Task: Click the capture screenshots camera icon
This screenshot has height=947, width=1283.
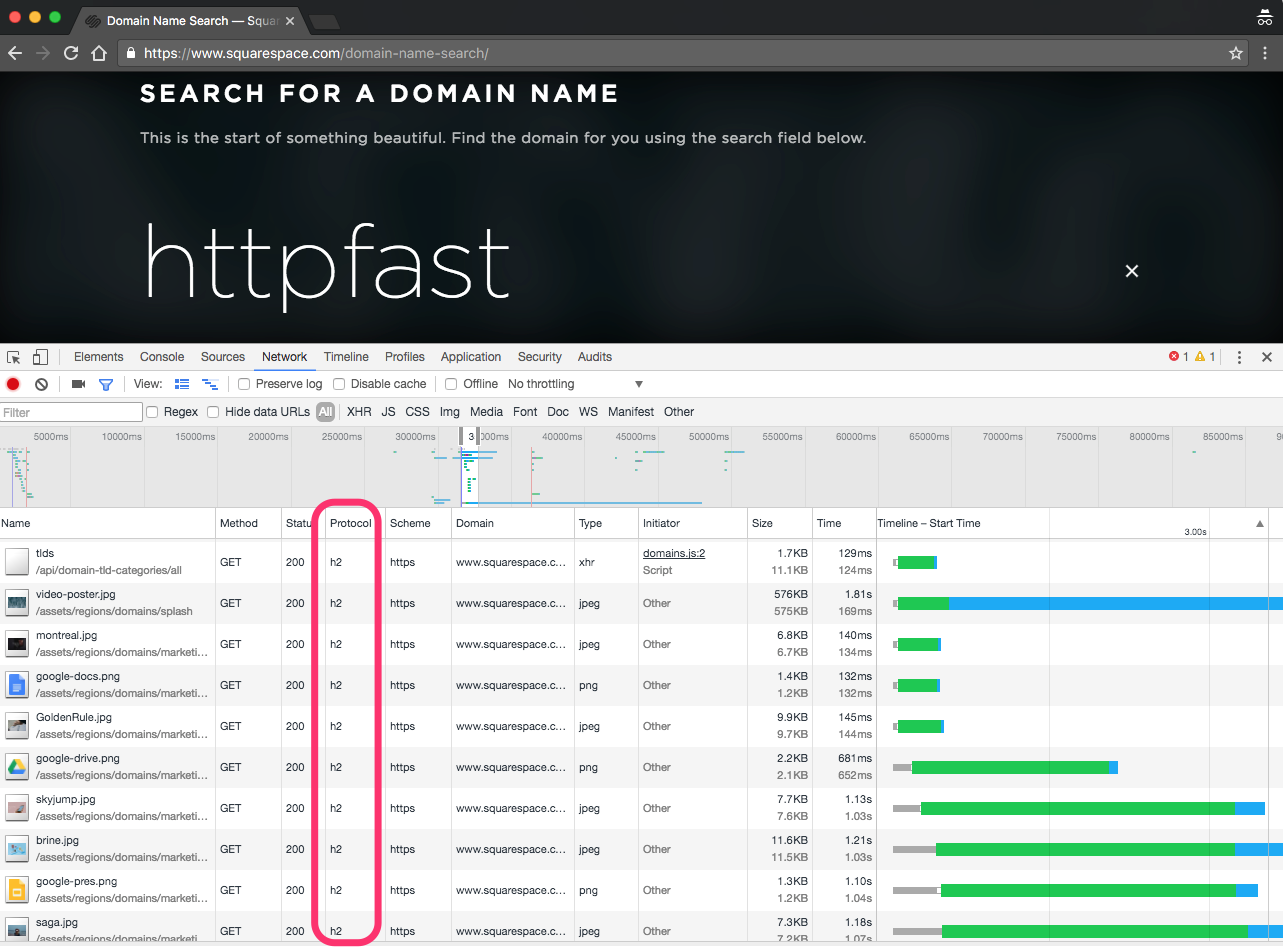Action: tap(79, 384)
